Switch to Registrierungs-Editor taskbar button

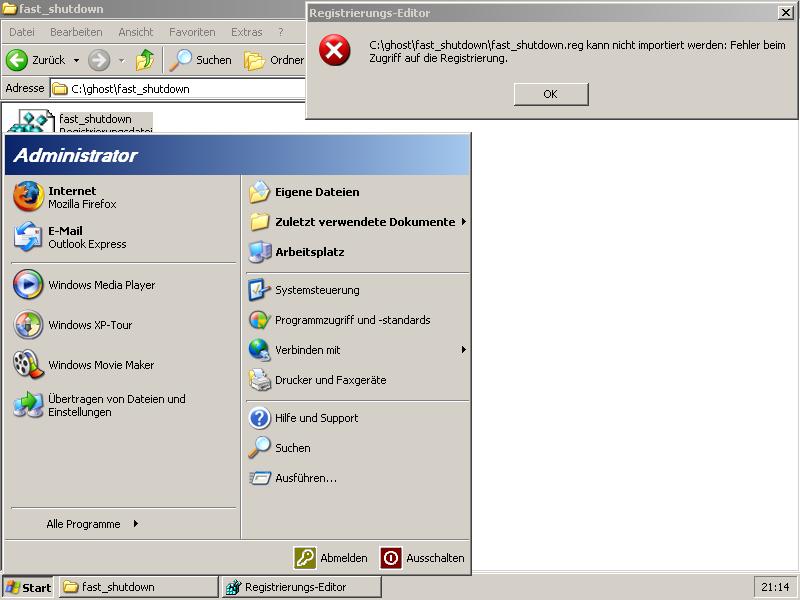(302, 587)
